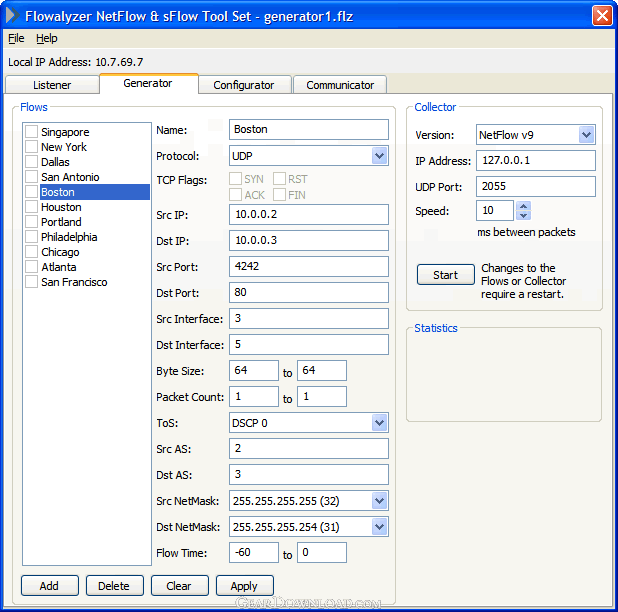
Task: Enable the Houston flow checkbox
Action: click(32, 206)
